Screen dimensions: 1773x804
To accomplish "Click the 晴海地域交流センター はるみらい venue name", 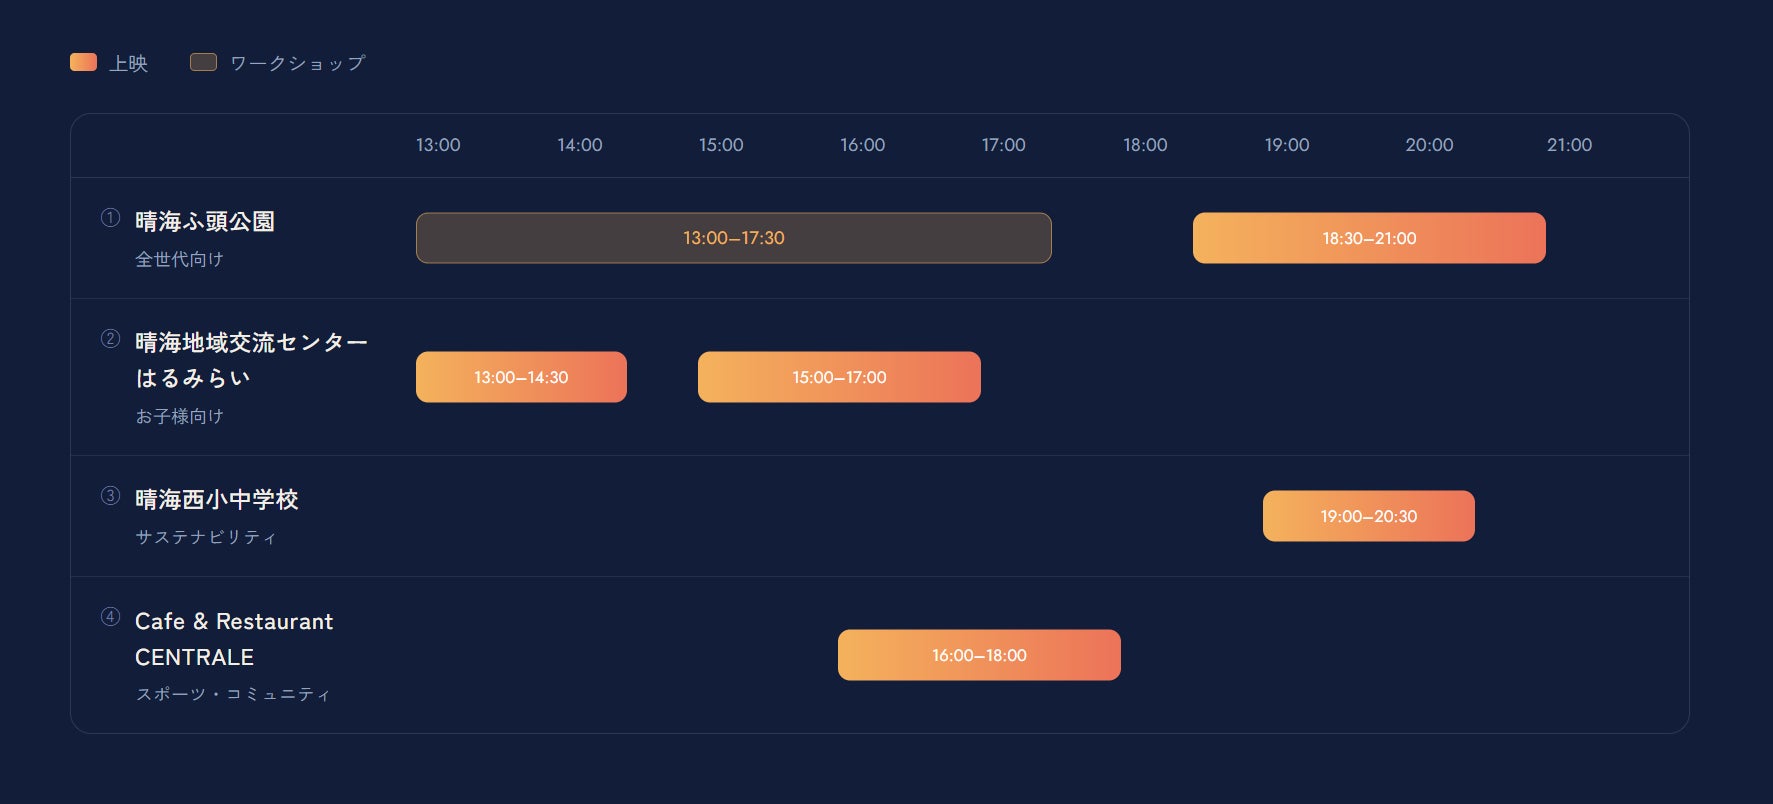I will [251, 360].
